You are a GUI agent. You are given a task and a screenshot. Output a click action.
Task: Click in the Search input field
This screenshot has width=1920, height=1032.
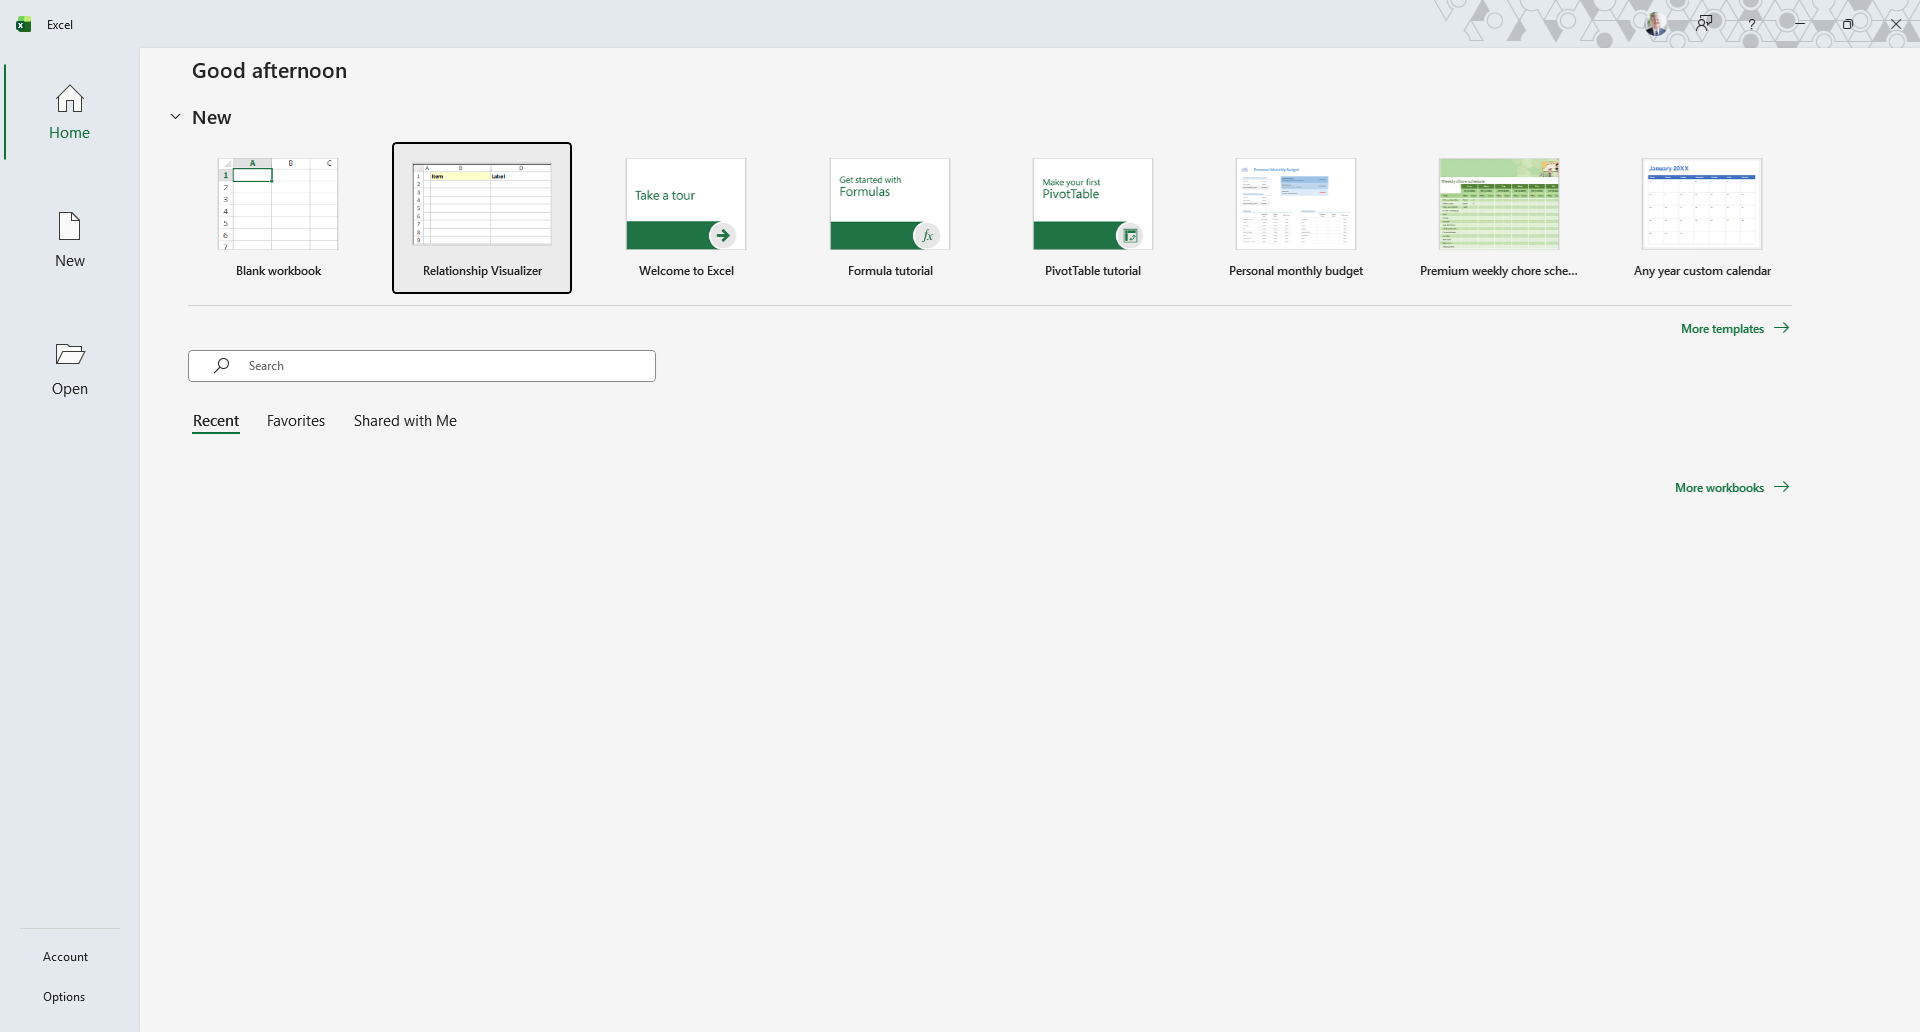[x=440, y=366]
